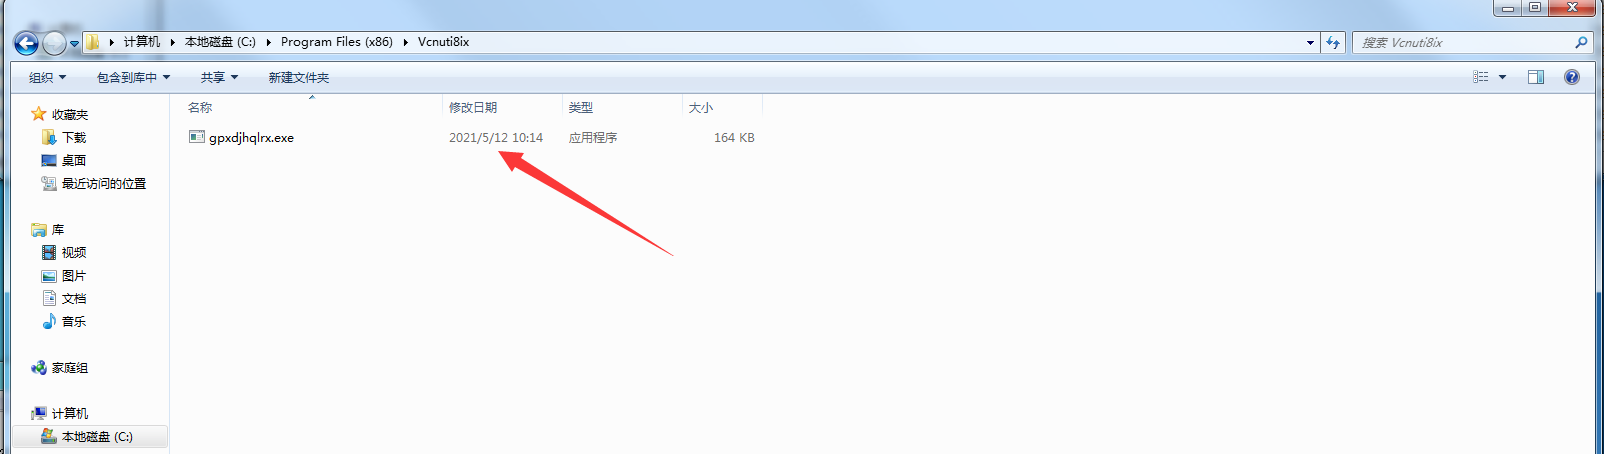Screen dimensions: 1604x454
Task: Click the 搜索 Vcnuti8ix search field
Action: (1466, 43)
